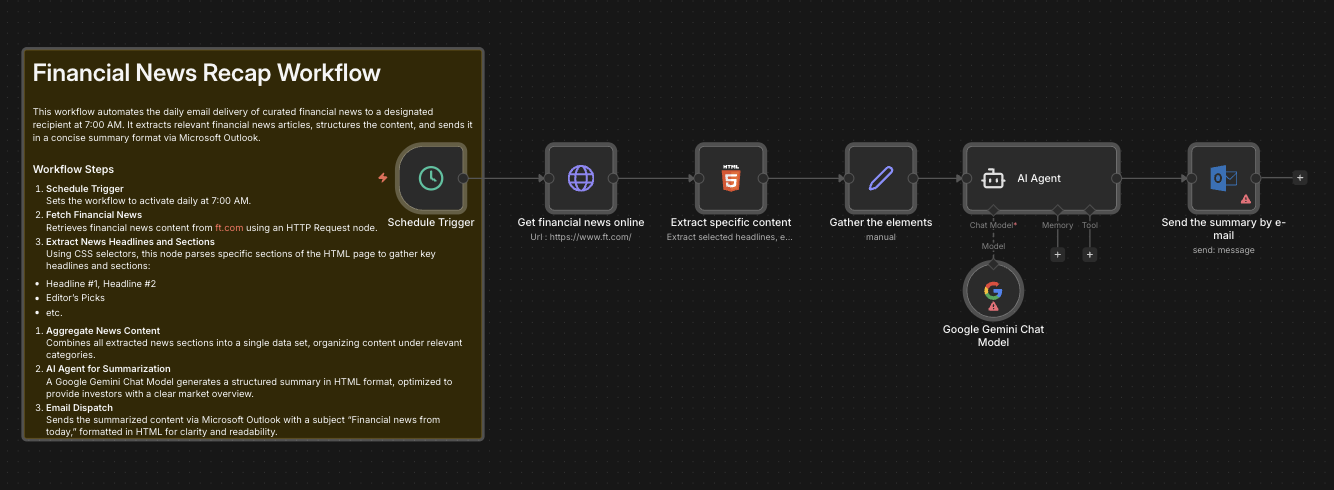Open the HTML Extract specific content node
1334x490 pixels.
tap(731, 178)
